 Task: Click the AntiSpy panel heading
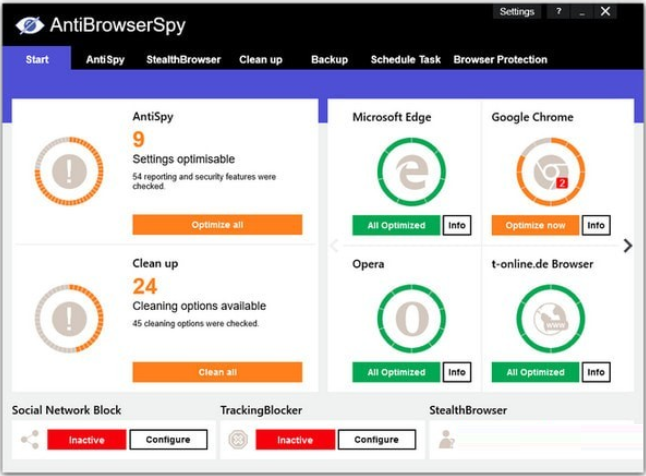[153, 117]
